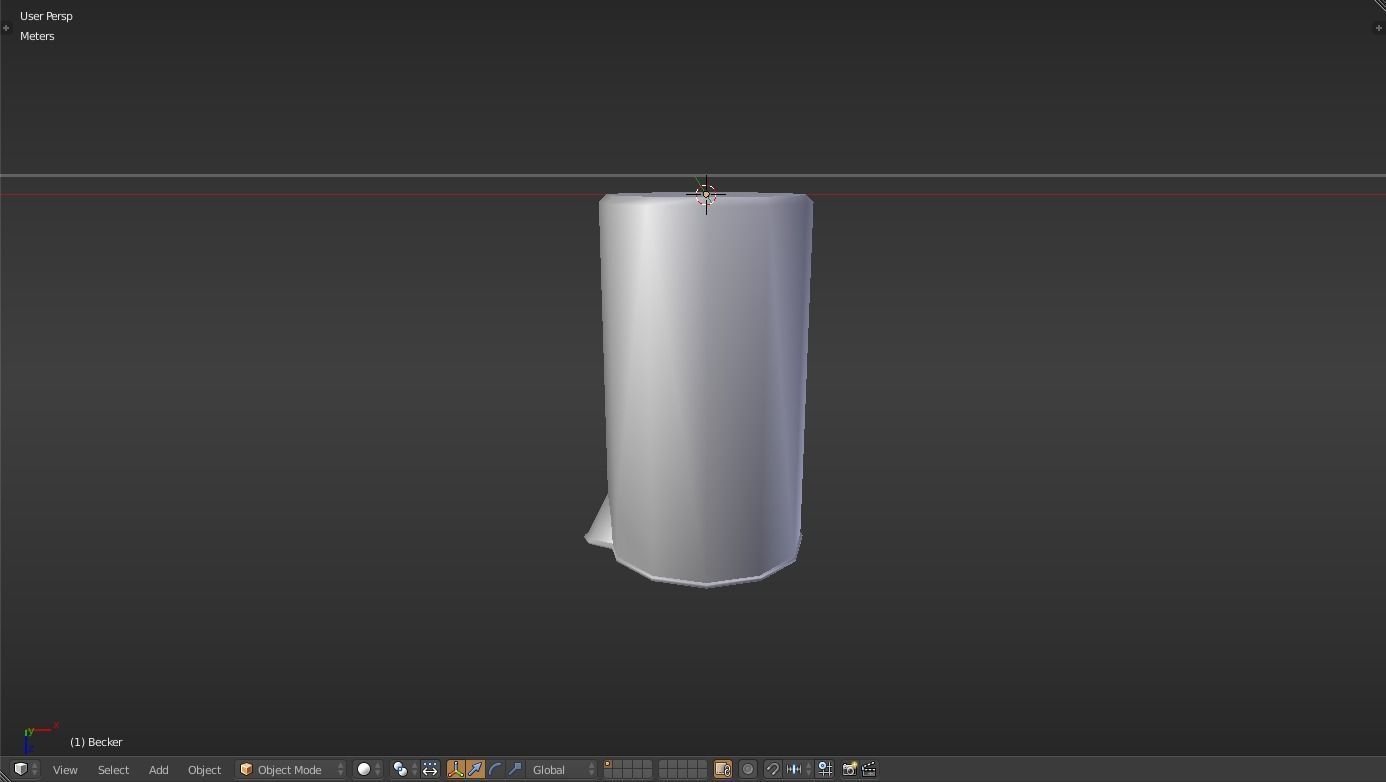Open the snap element selector
1386x782 pixels.
pyautogui.click(x=799, y=769)
